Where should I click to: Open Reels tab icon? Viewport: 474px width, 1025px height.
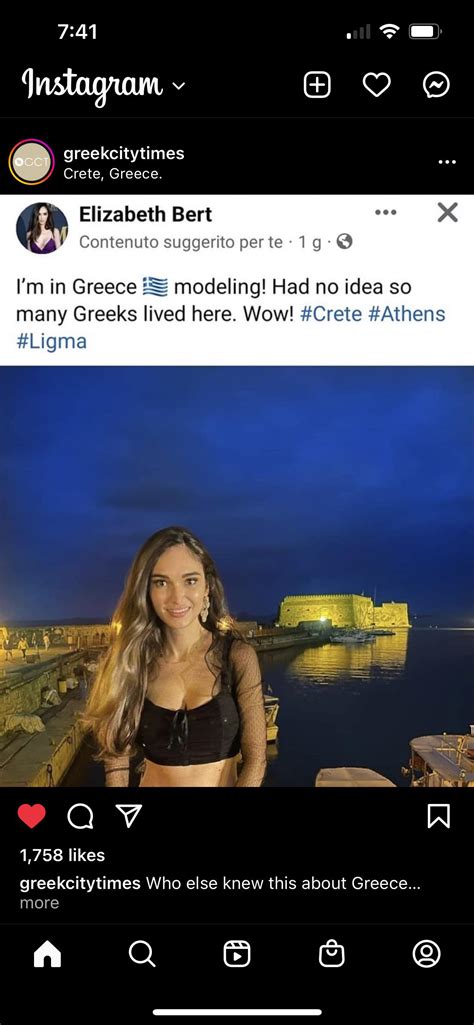point(237,954)
